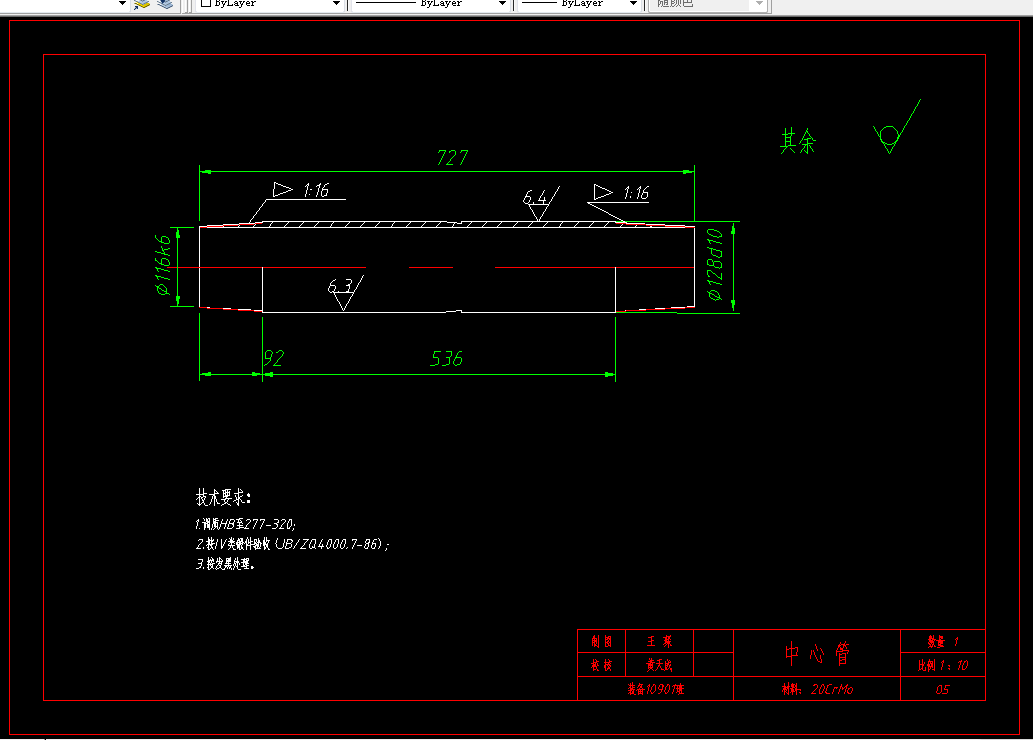Select the checker name 黄天成 cell

(x=659, y=665)
